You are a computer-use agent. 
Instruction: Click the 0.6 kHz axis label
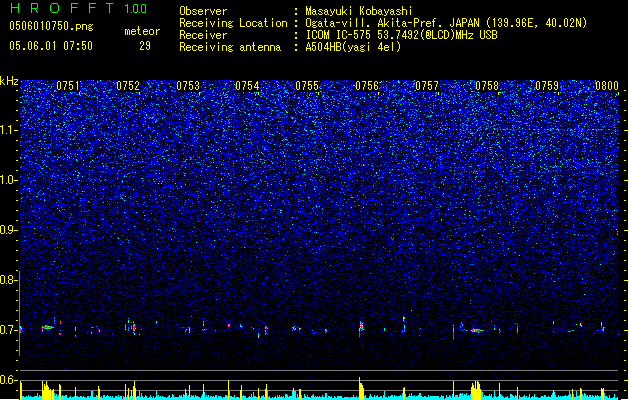click(8, 380)
